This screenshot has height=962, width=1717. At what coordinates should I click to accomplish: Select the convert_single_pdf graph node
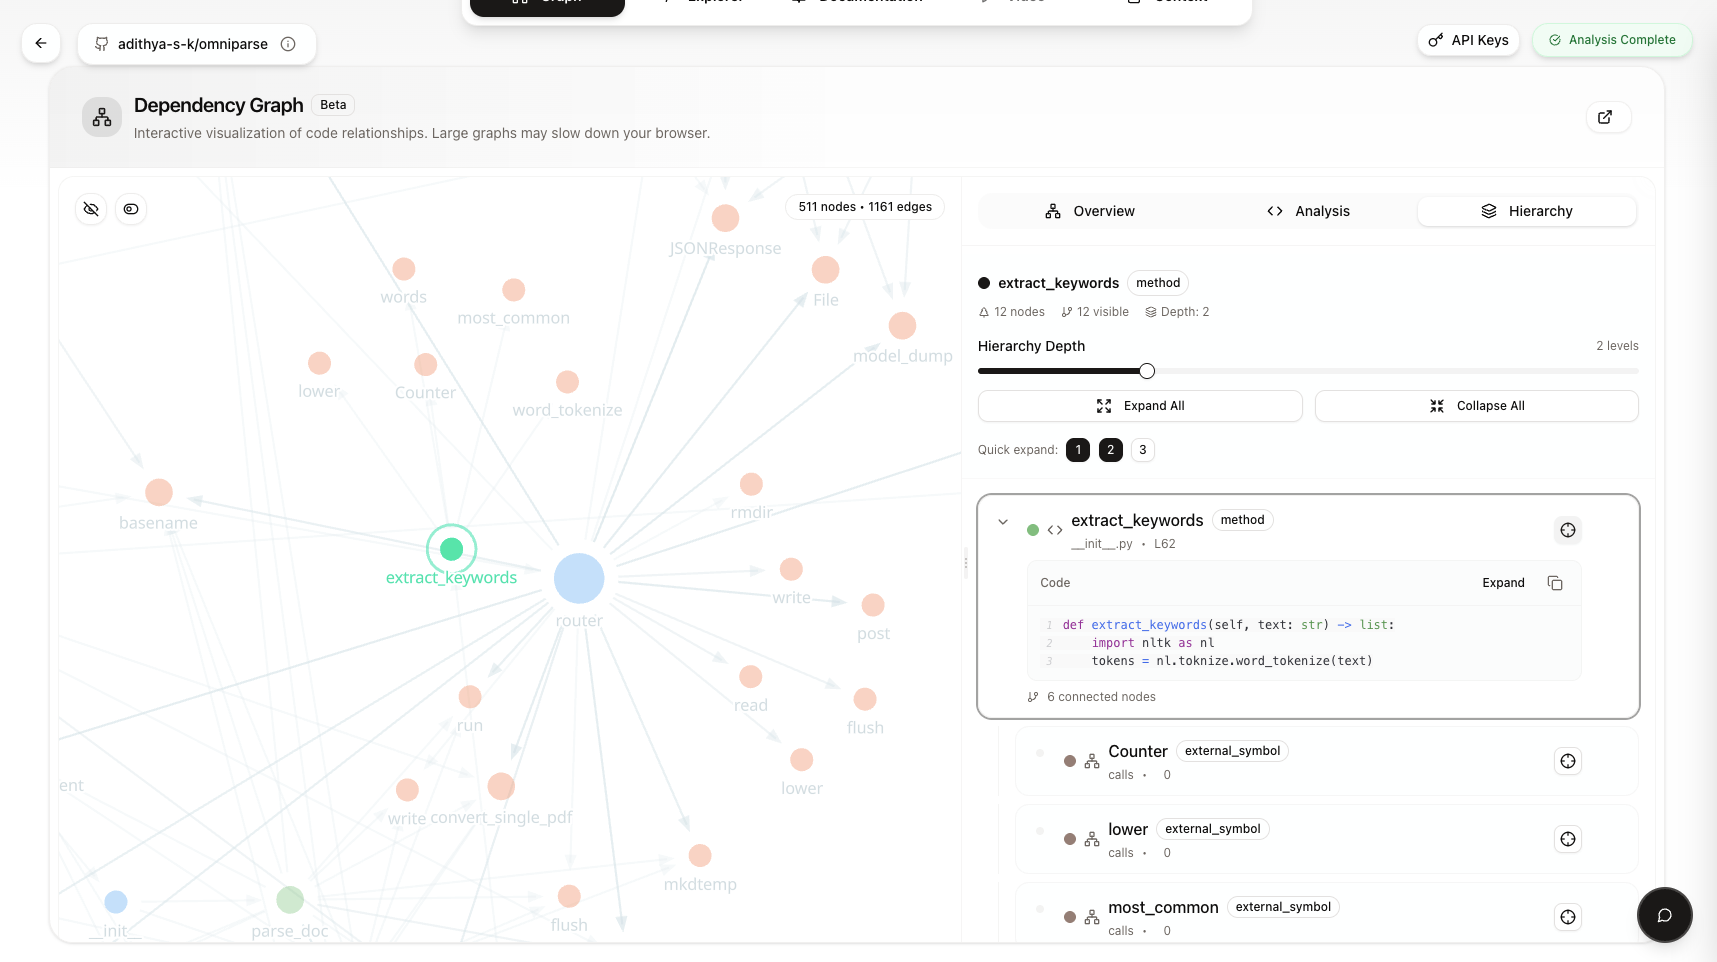[x=501, y=786]
